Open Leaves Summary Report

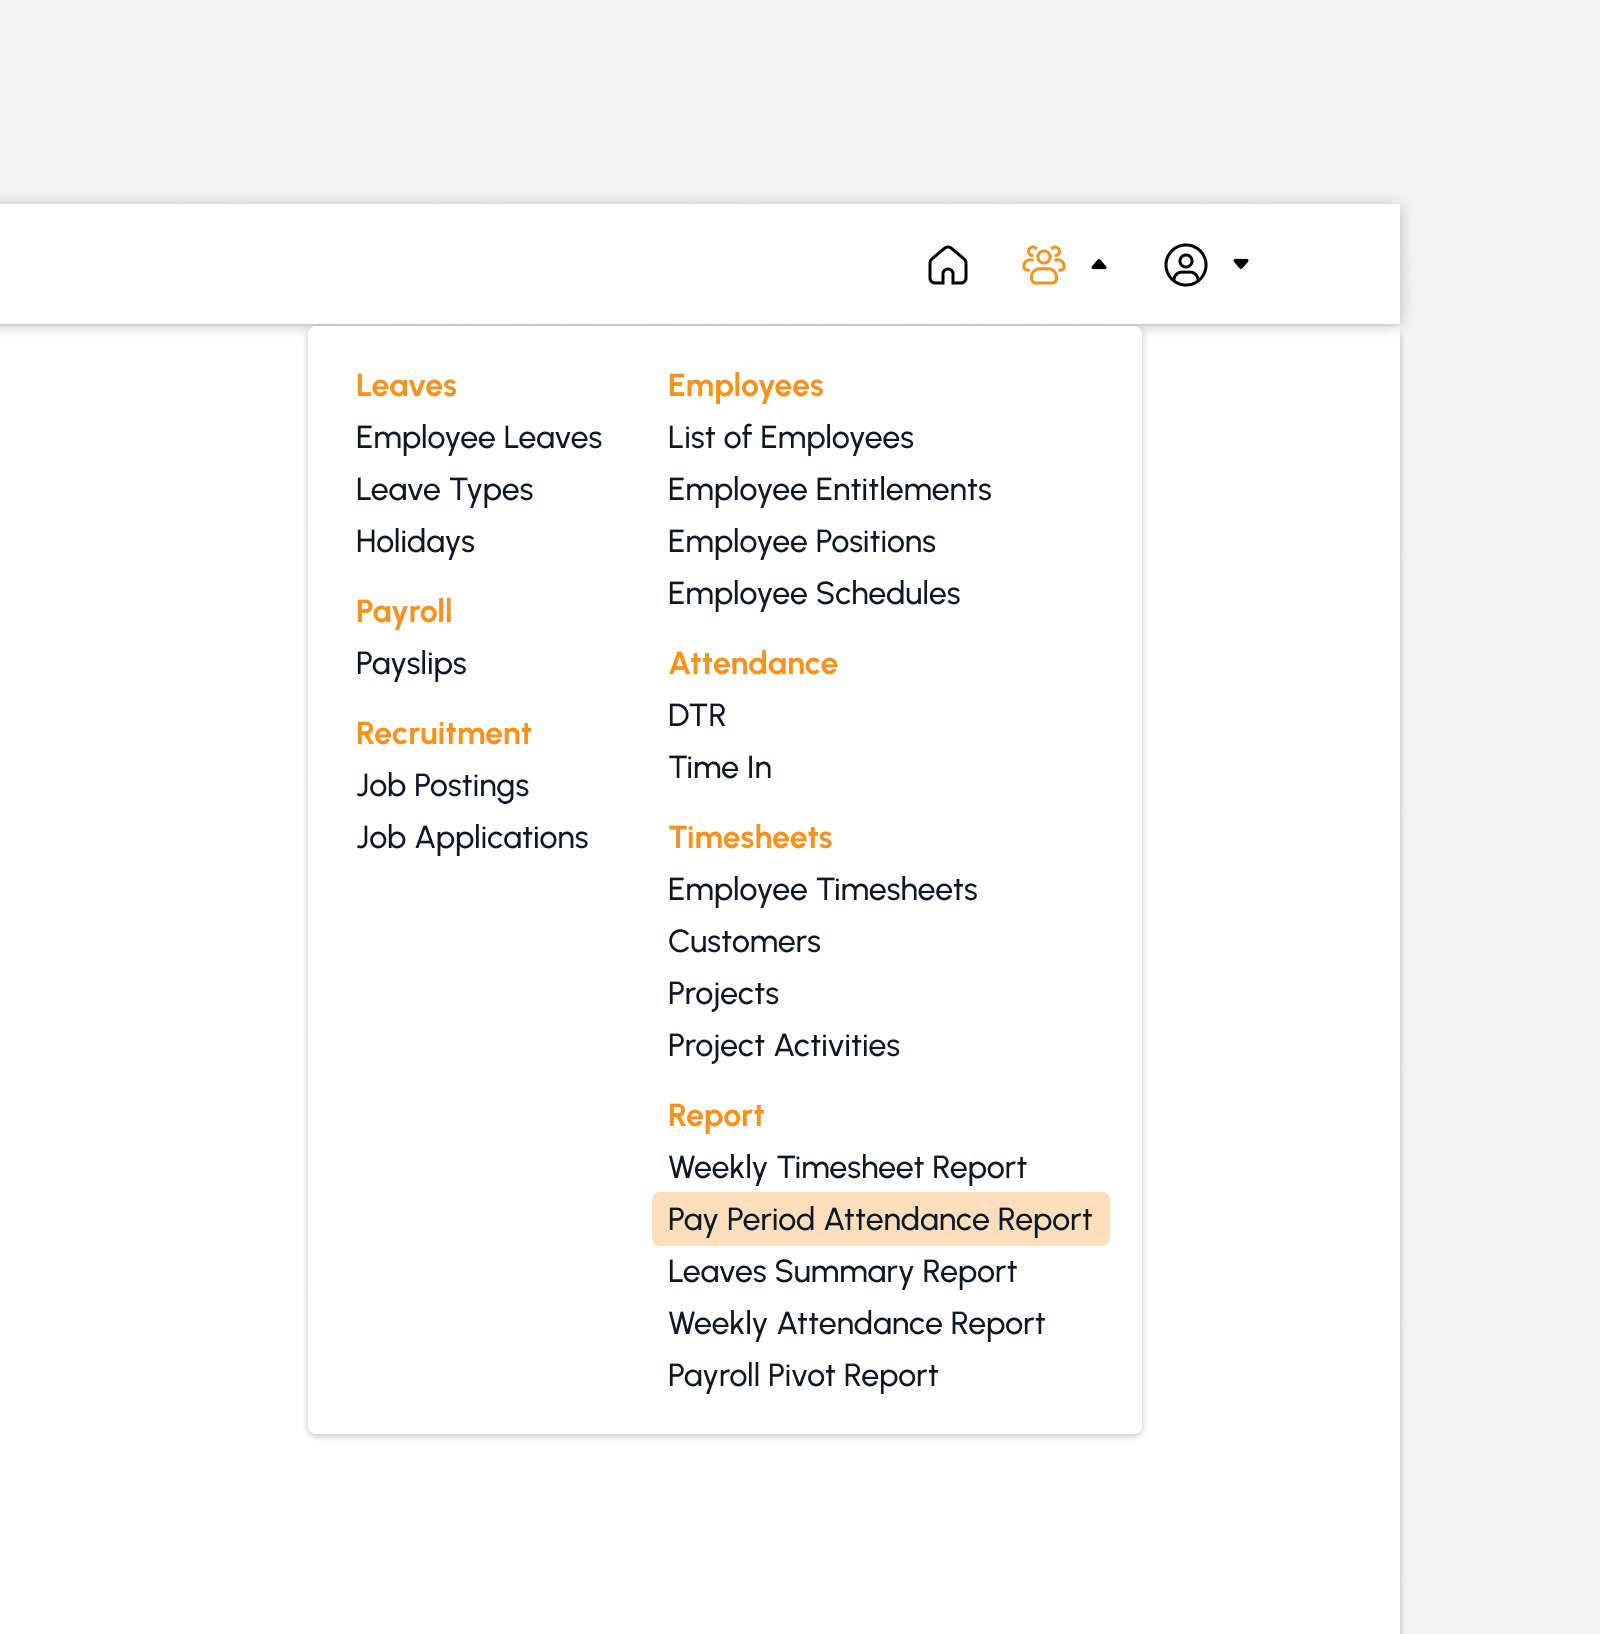click(x=842, y=1272)
